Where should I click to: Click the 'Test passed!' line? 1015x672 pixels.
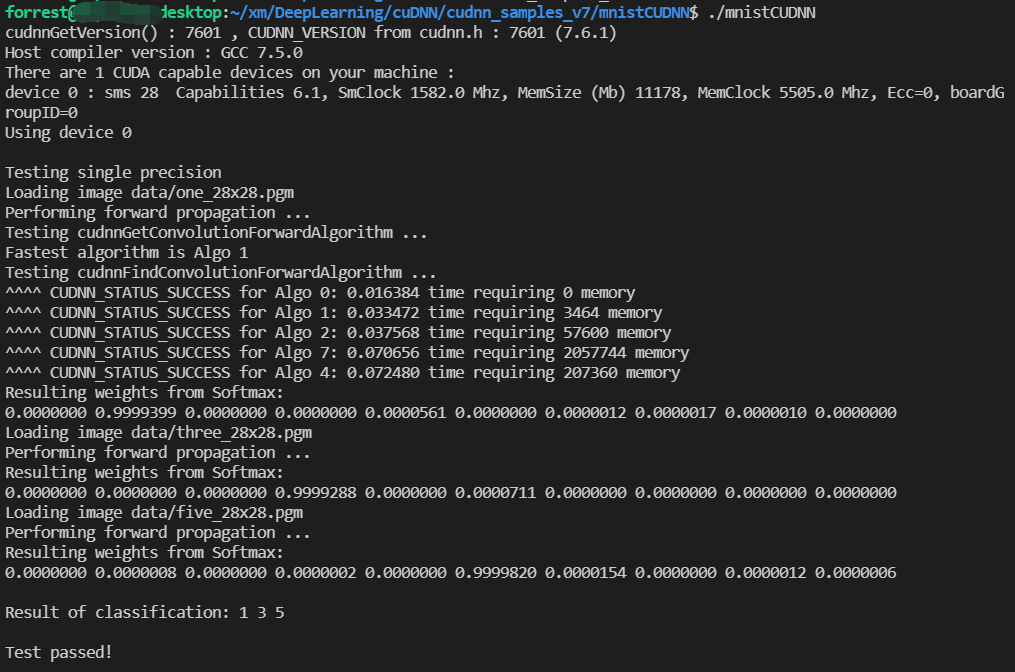pyautogui.click(x=59, y=653)
